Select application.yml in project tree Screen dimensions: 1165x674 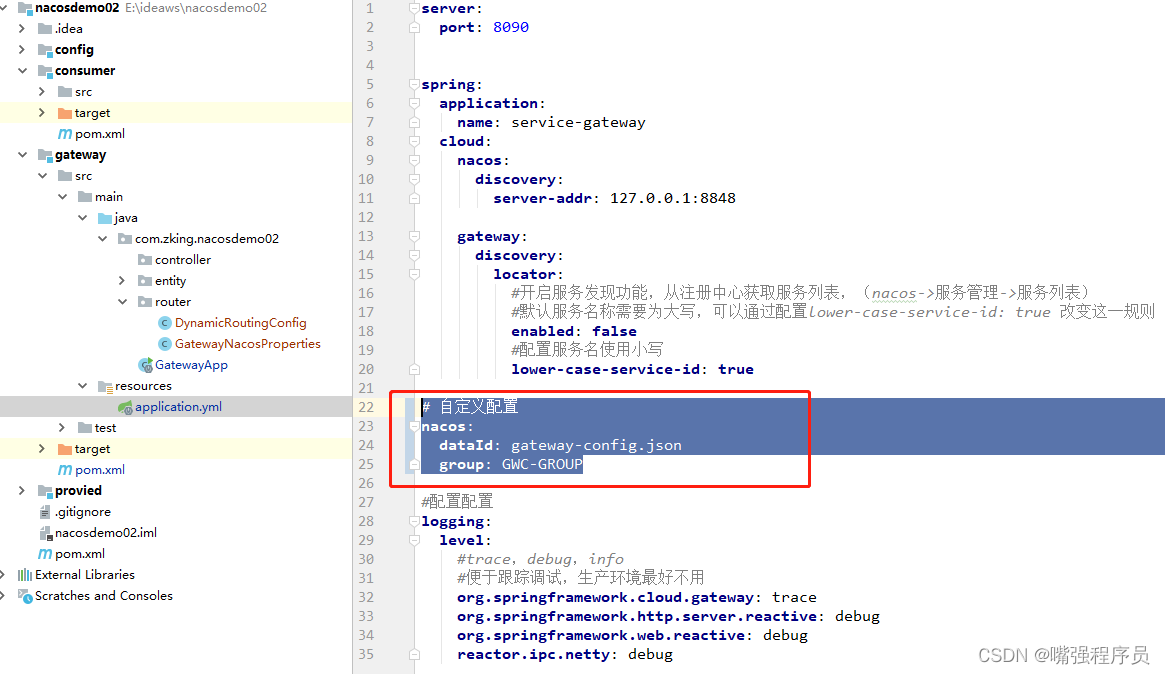[x=178, y=407]
